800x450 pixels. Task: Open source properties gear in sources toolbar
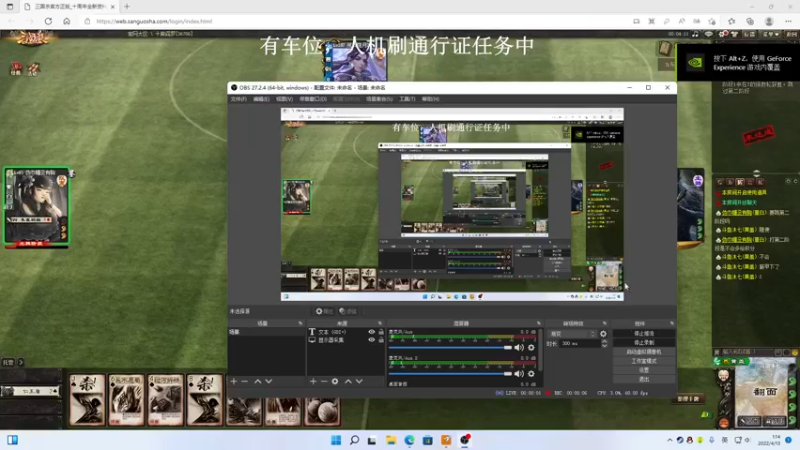coord(335,381)
